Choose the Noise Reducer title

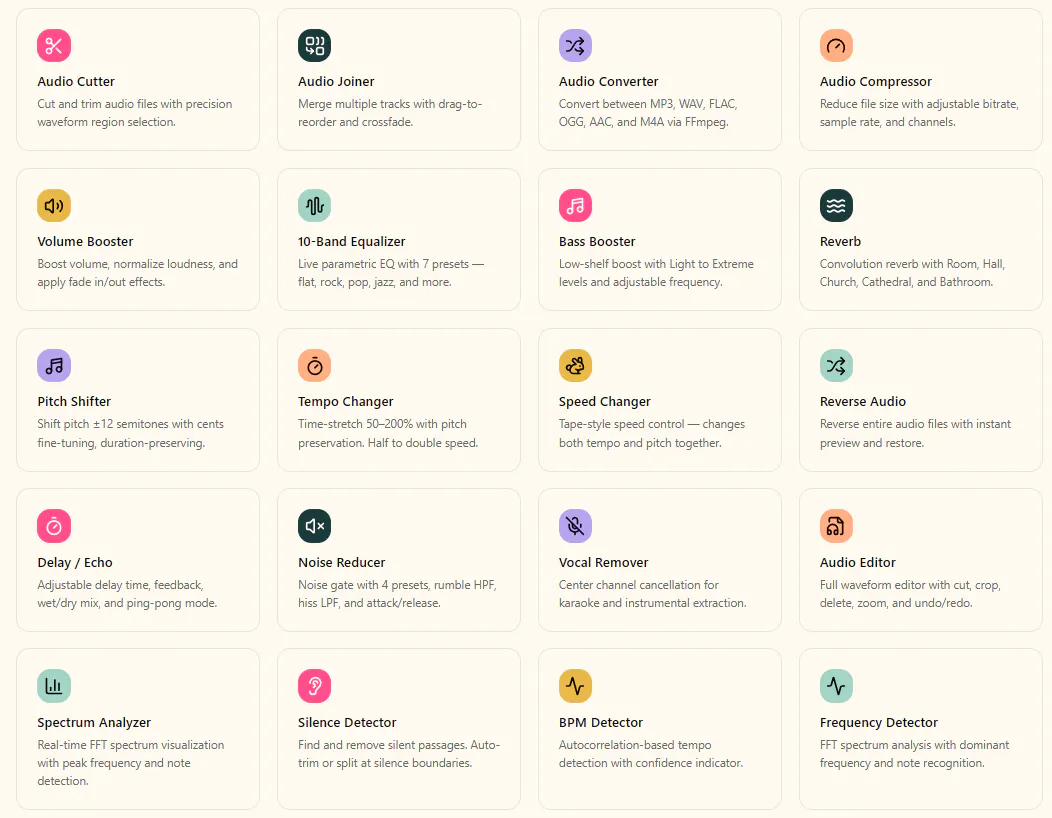click(x=341, y=562)
